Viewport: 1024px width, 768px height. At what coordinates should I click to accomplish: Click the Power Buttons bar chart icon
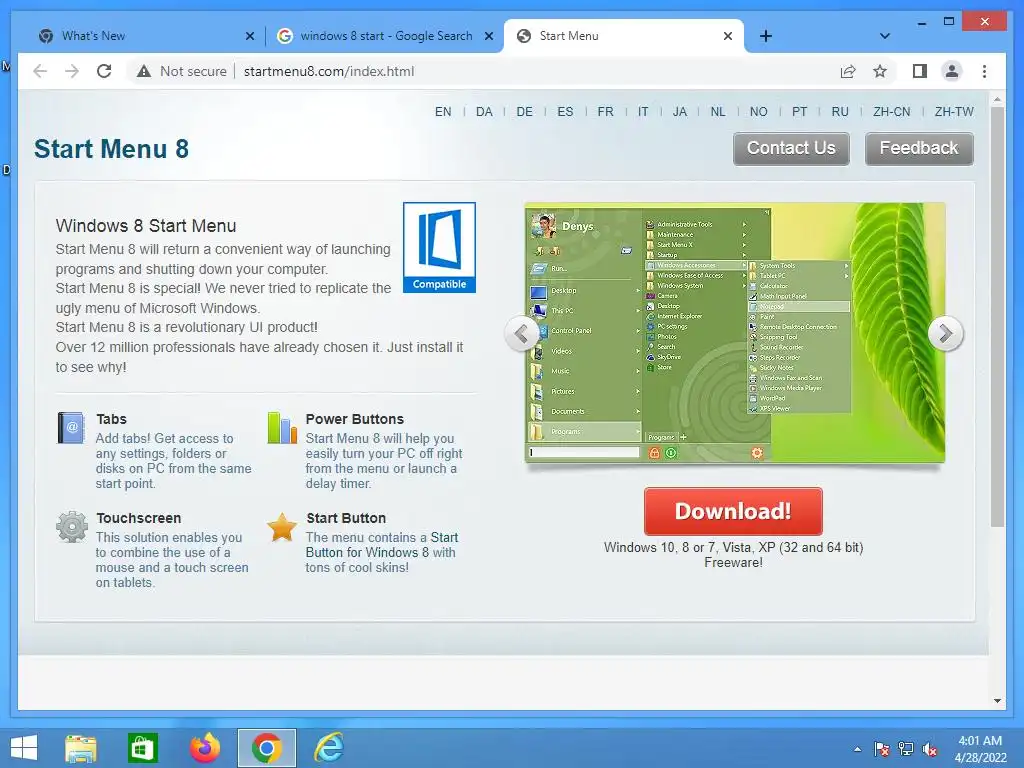tap(282, 428)
